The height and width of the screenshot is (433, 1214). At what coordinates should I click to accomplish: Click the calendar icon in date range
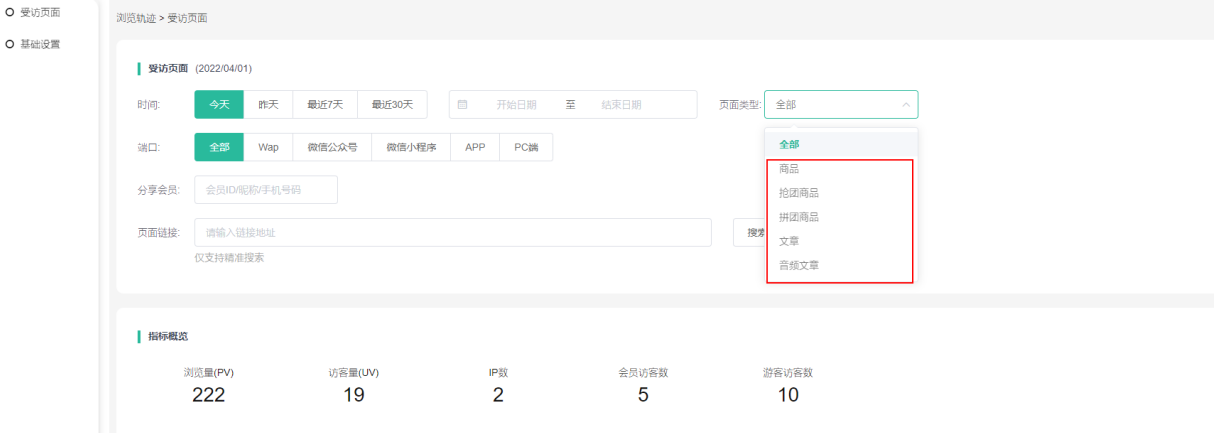(463, 104)
